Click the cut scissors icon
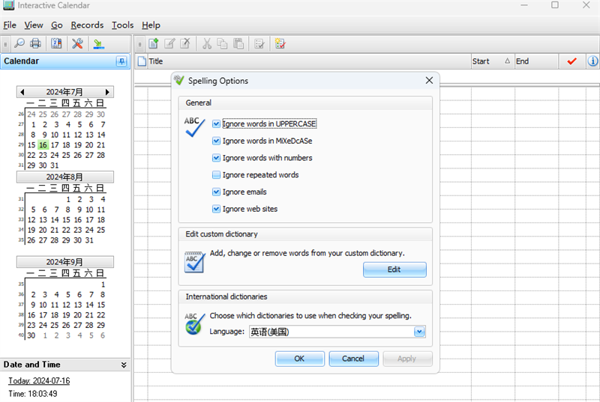Viewport: 600px width, 402px height. [206, 43]
